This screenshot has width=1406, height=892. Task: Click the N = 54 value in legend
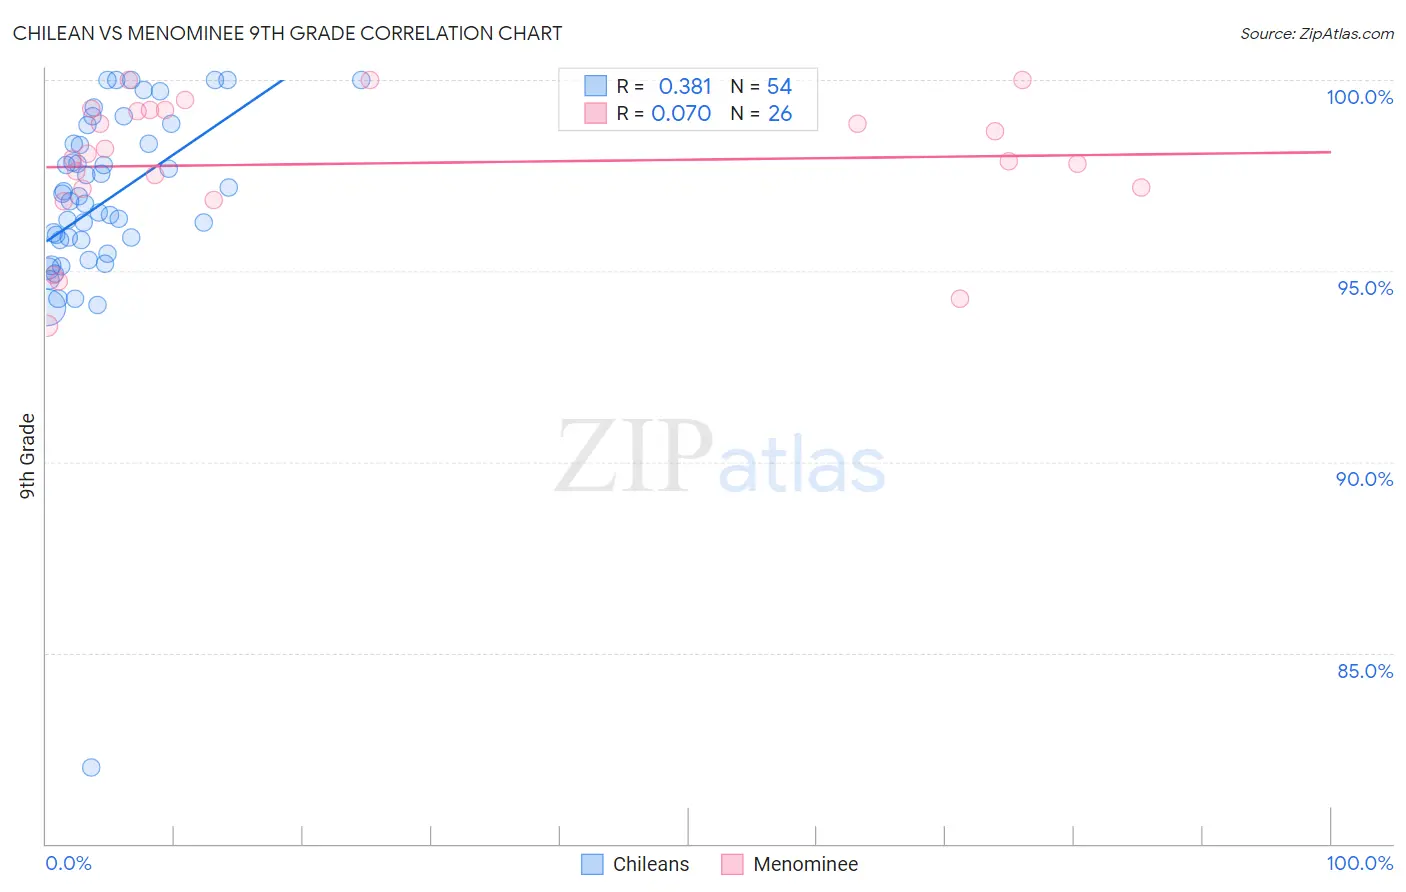pyautogui.click(x=761, y=86)
